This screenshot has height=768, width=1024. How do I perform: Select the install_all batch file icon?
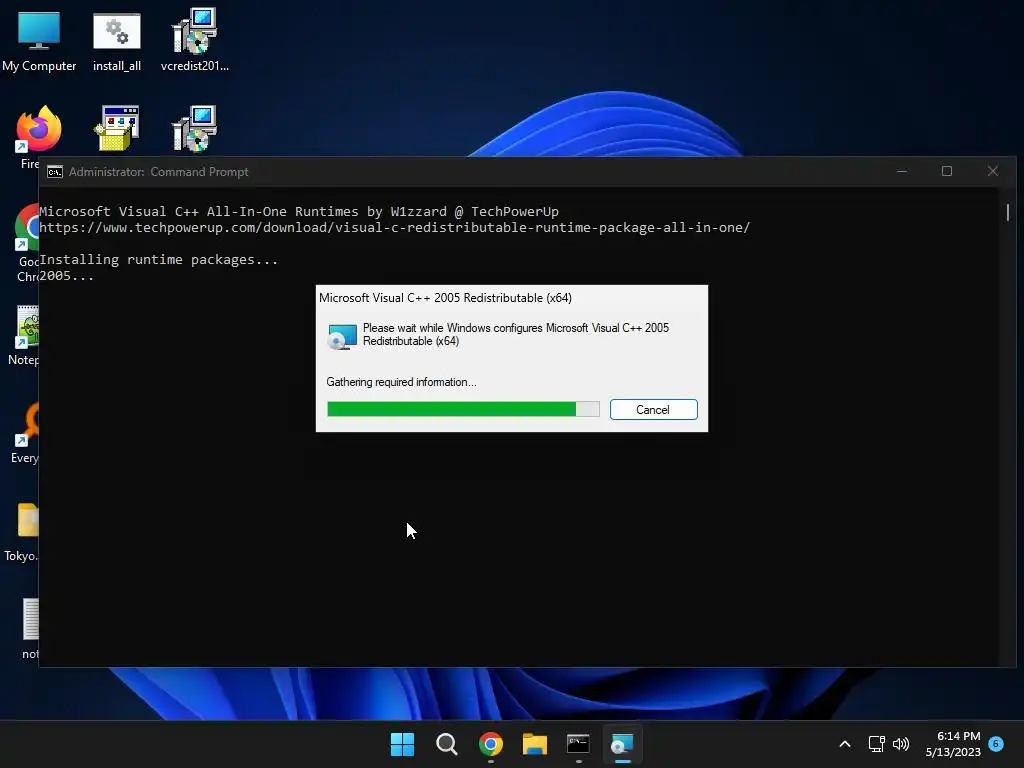[117, 40]
